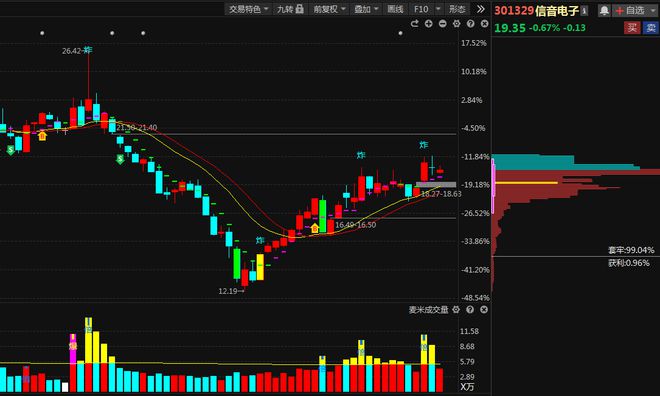Image resolution: width=660 pixels, height=396 pixels.
Task: Click the share/export arrow icon above chart
Action: pyautogui.click(x=415, y=24)
